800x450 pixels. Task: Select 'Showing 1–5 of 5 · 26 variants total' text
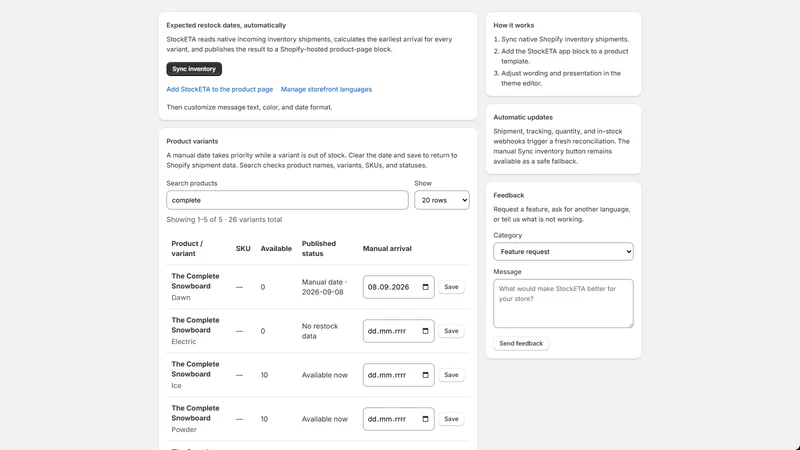(224, 219)
